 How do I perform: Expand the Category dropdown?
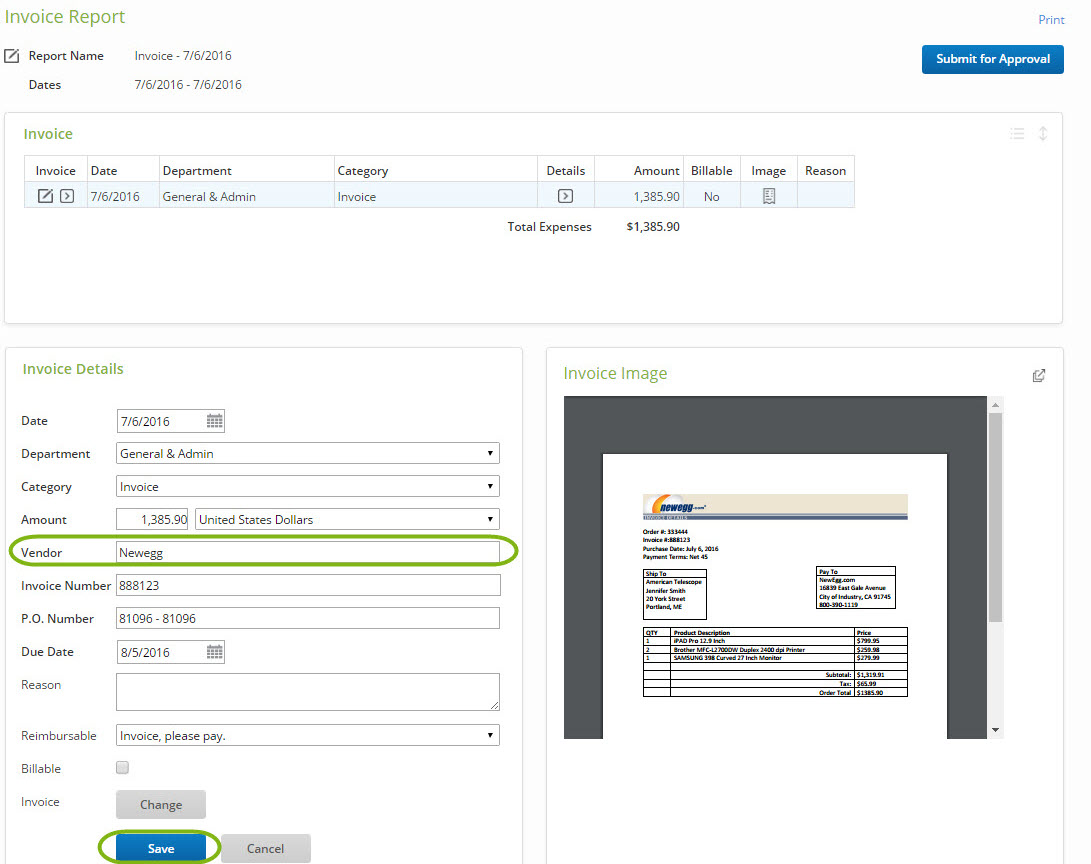click(x=308, y=486)
